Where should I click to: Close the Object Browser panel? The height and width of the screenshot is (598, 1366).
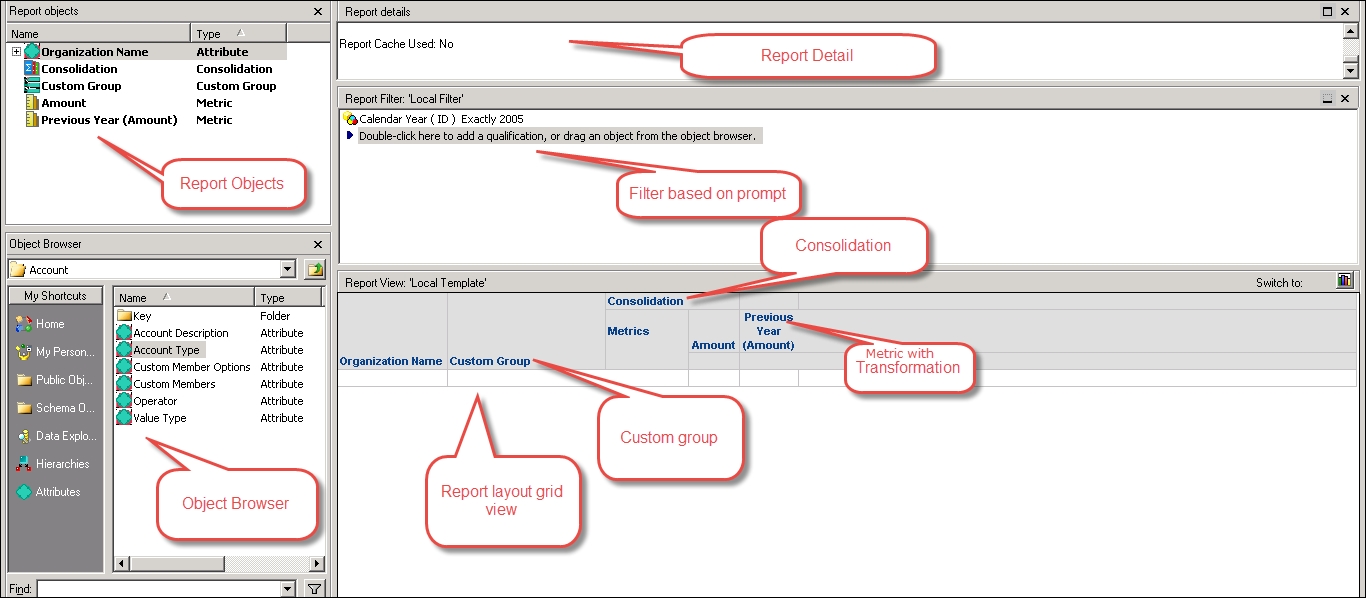pos(318,244)
